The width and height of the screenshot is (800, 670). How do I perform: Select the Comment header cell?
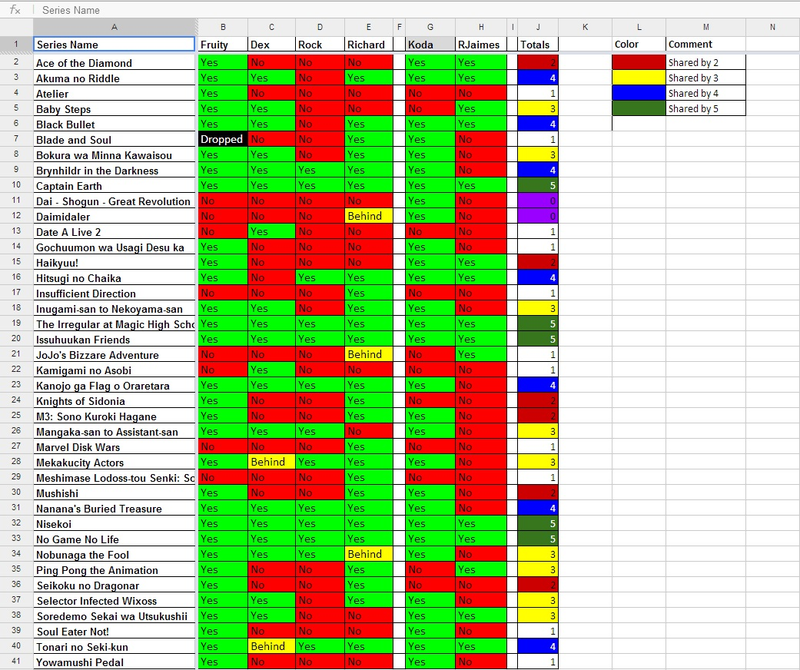[x=706, y=44]
